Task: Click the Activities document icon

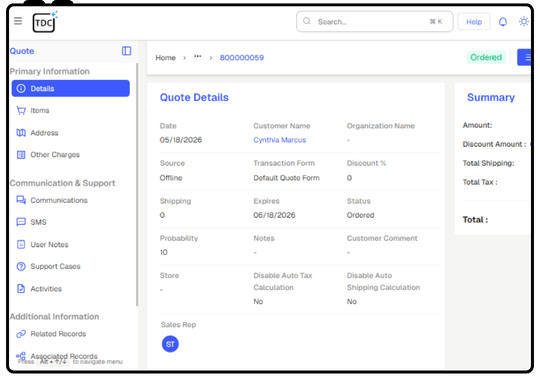Action: [21, 289]
